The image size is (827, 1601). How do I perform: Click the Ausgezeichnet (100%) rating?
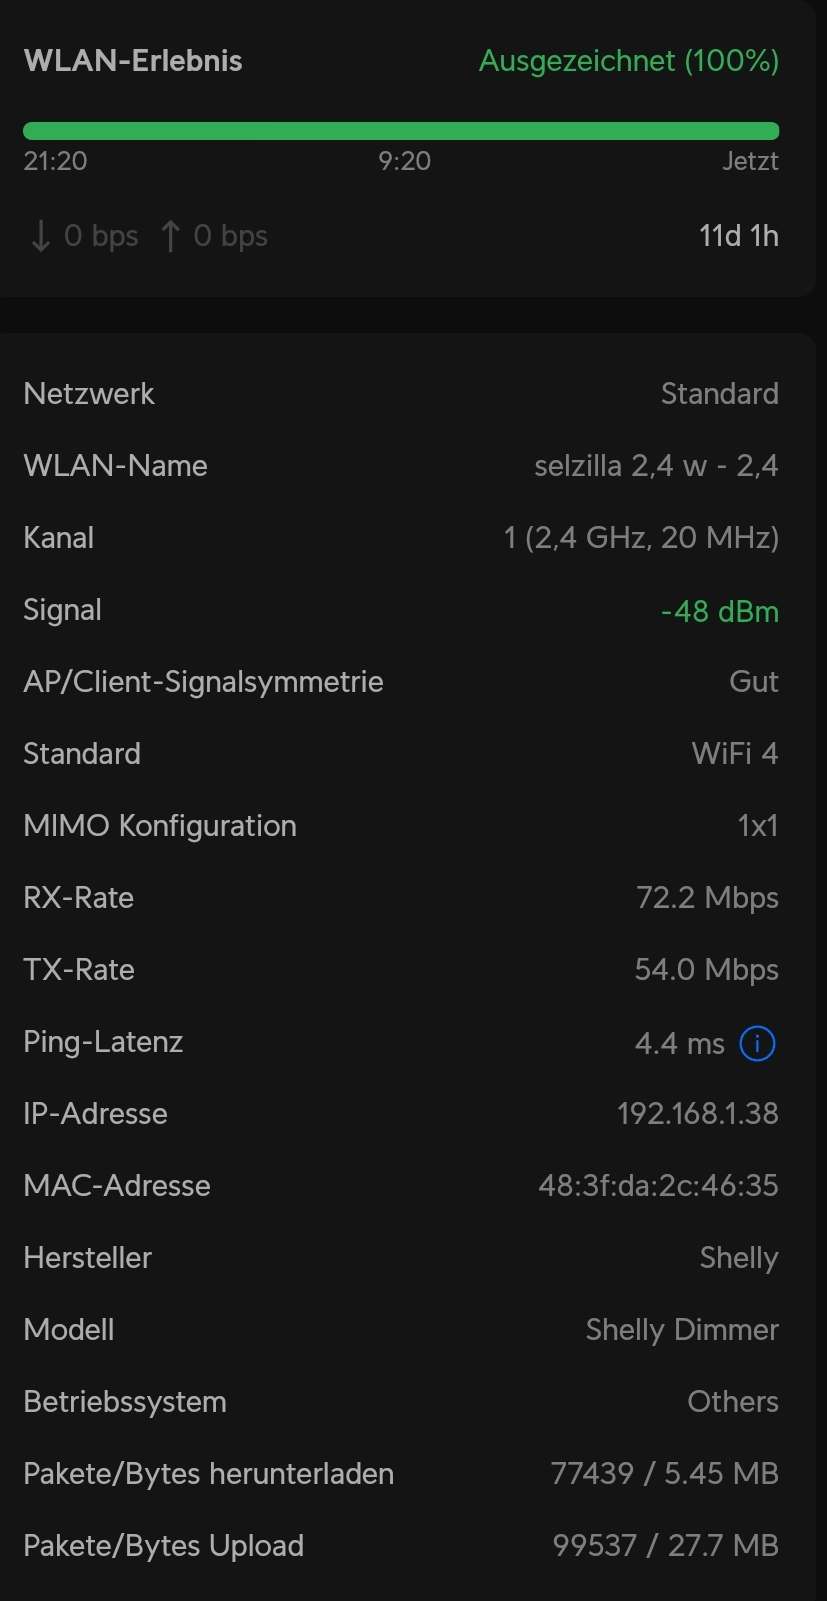628,61
